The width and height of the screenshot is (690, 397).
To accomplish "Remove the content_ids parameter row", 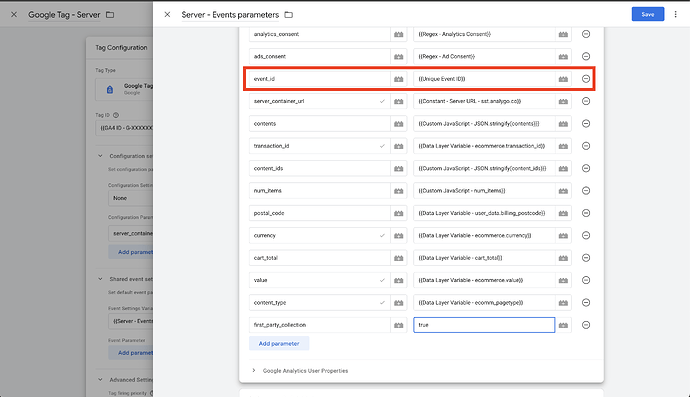I will tap(586, 169).
